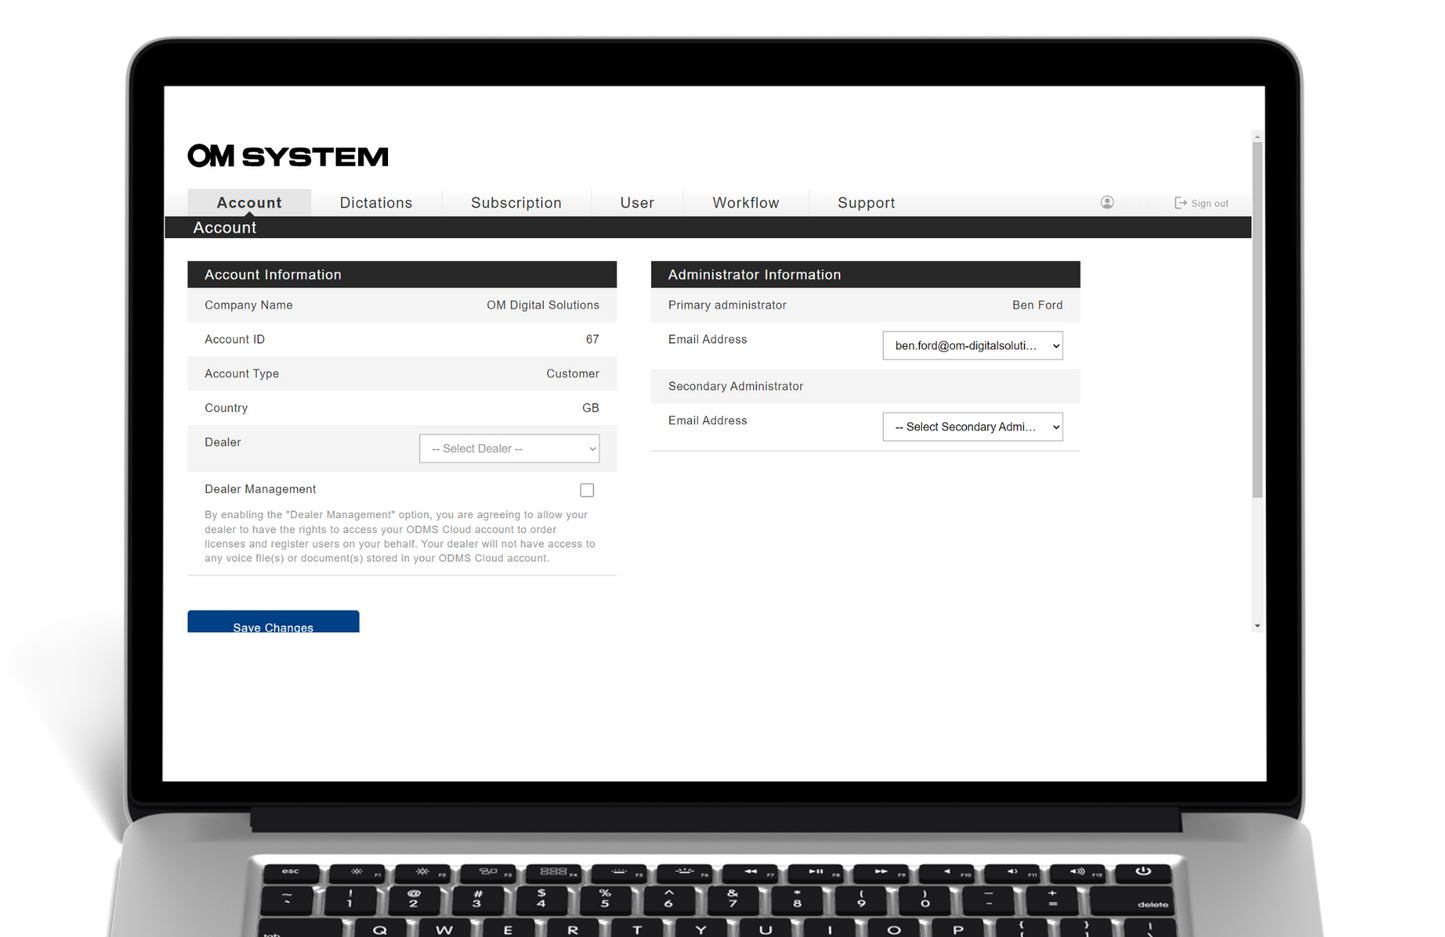
Task: Click the Primary administrator label
Action: [727, 305]
